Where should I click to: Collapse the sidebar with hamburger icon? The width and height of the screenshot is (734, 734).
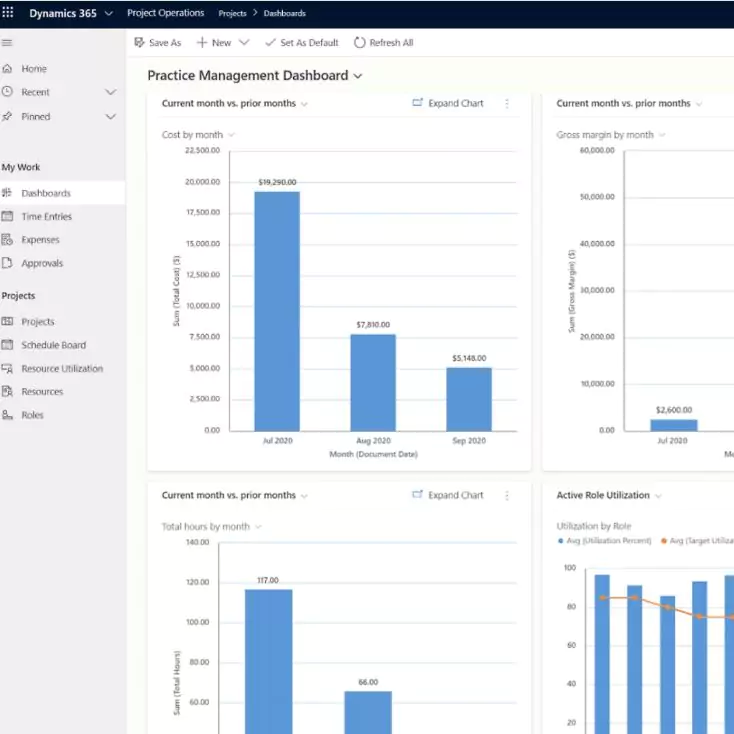tap(7, 43)
